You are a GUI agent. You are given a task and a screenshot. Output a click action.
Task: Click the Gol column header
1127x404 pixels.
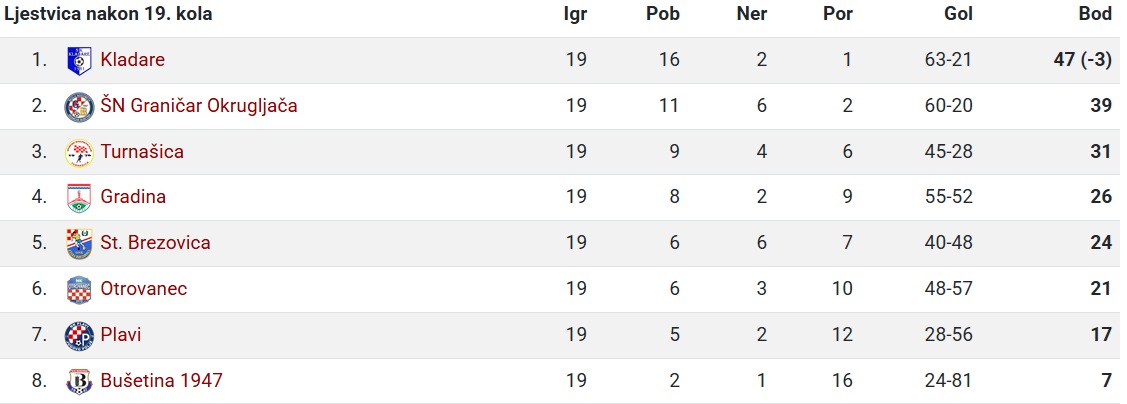coord(958,14)
